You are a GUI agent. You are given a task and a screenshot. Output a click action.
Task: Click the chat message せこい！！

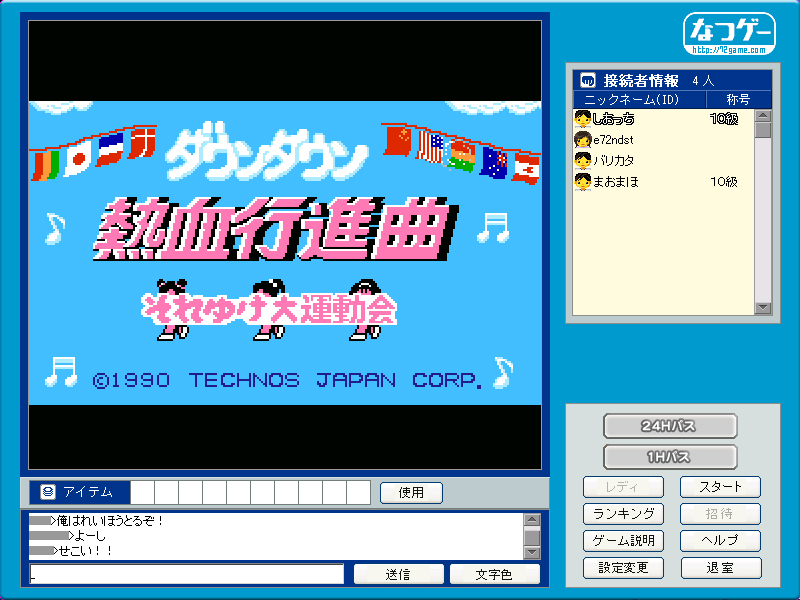(x=85, y=551)
